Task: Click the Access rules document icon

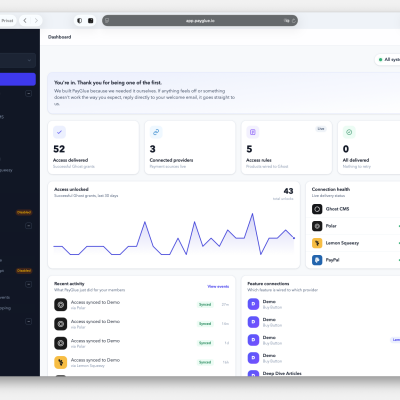Action: pyautogui.click(x=253, y=132)
